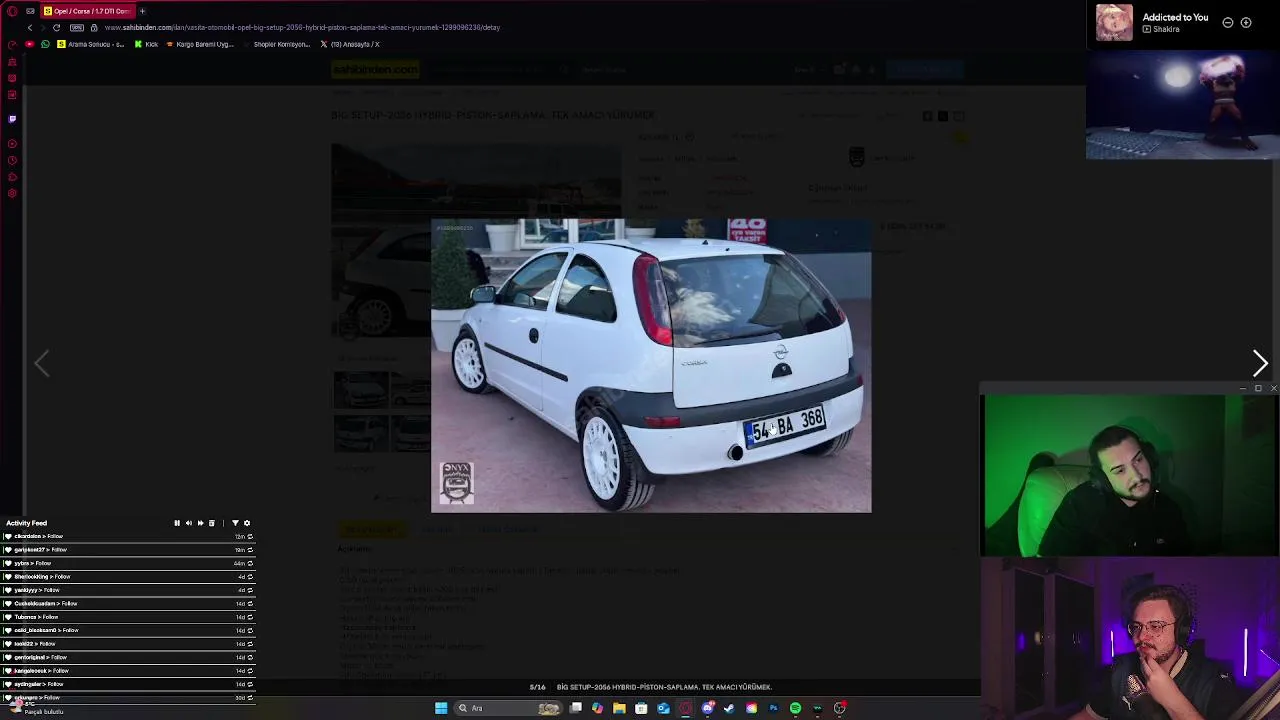
Task: Select the SherlockKing follow entry
Action: [128, 577]
